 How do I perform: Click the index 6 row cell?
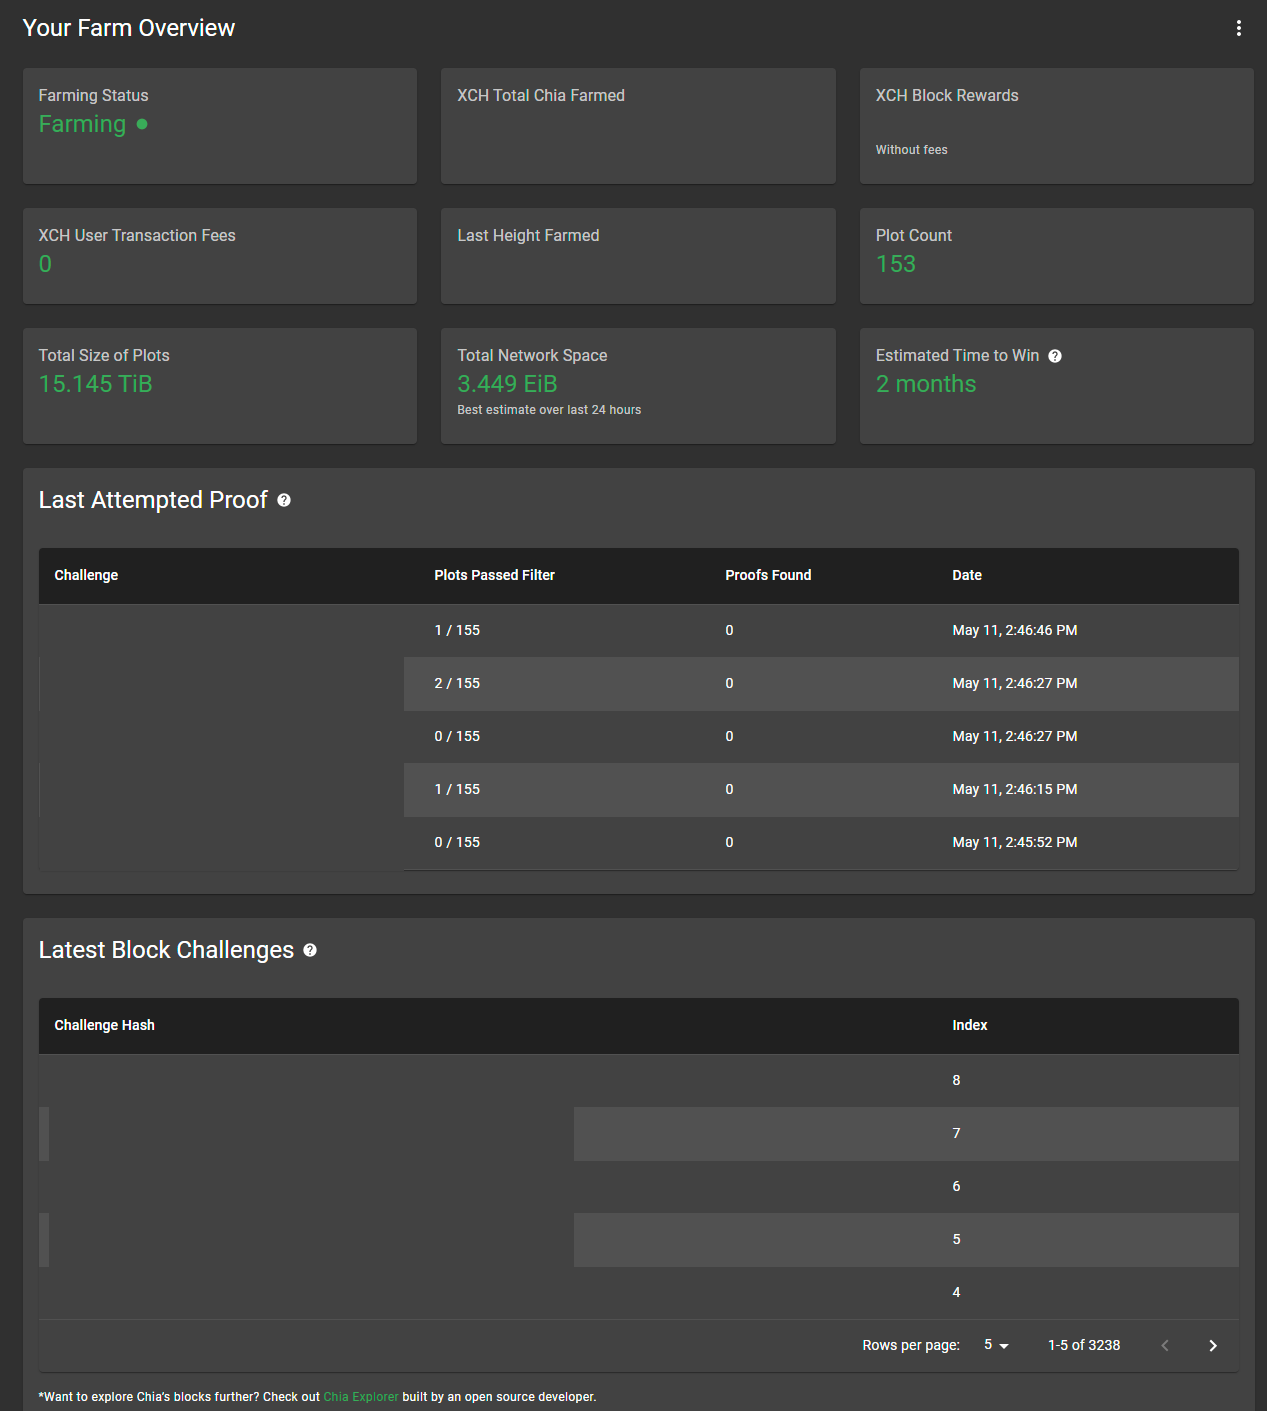[x=956, y=1186]
